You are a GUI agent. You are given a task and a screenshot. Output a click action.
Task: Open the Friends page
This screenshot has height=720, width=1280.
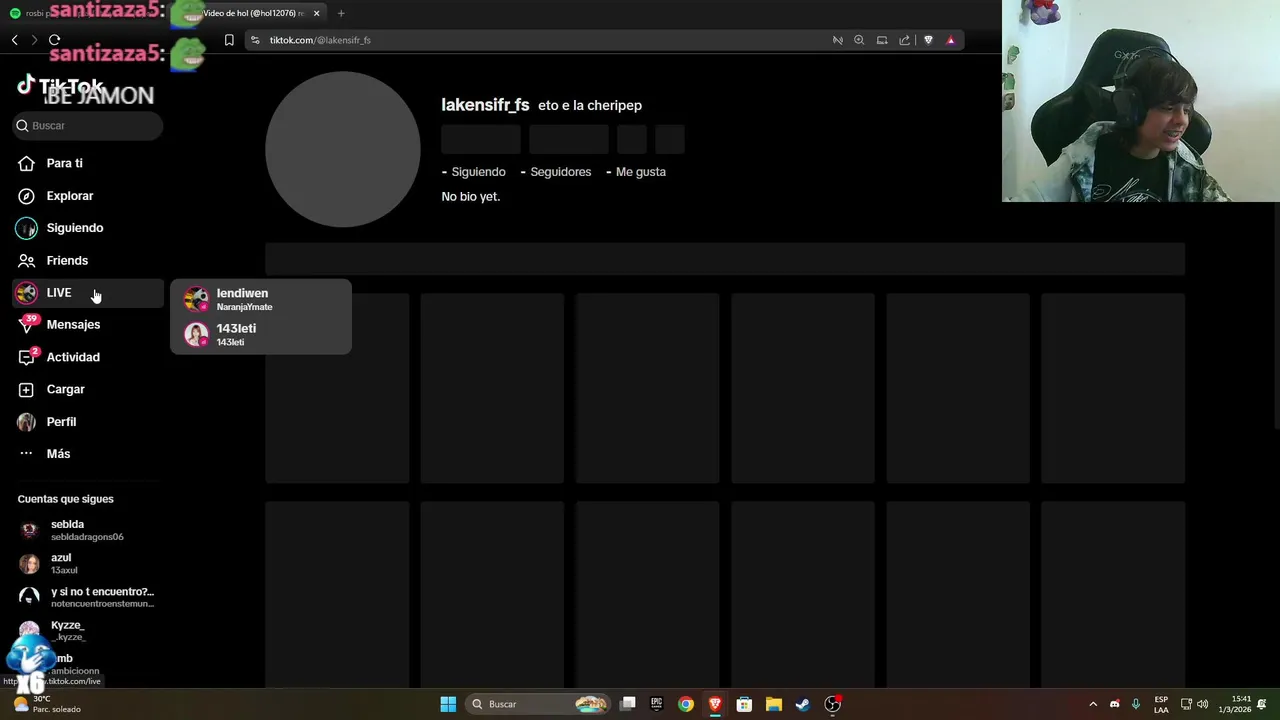[x=88, y=260]
